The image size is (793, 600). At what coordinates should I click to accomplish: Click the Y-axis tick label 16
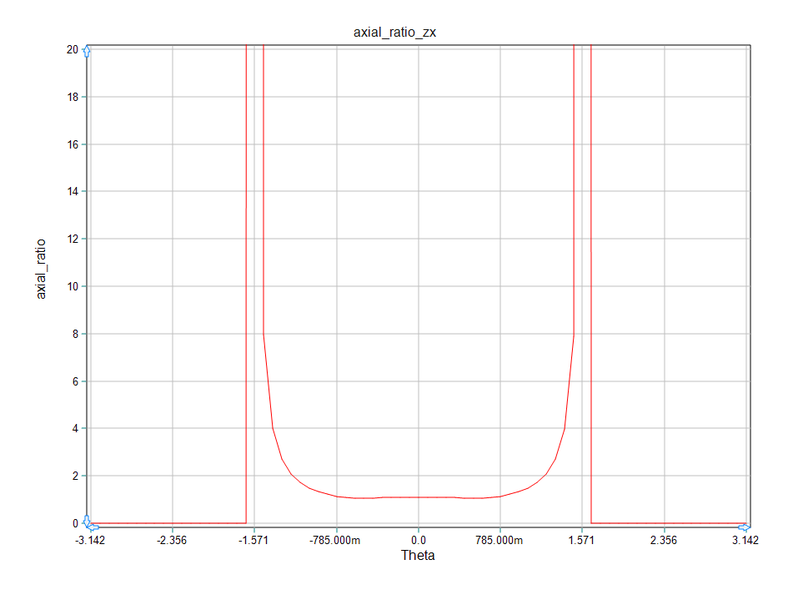pos(73,145)
